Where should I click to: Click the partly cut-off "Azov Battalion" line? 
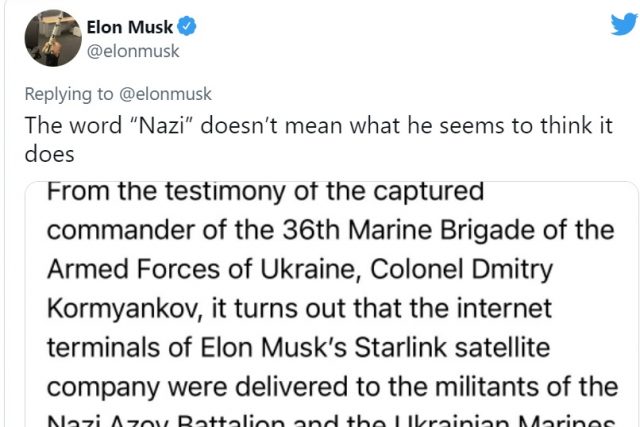[x=189, y=421]
